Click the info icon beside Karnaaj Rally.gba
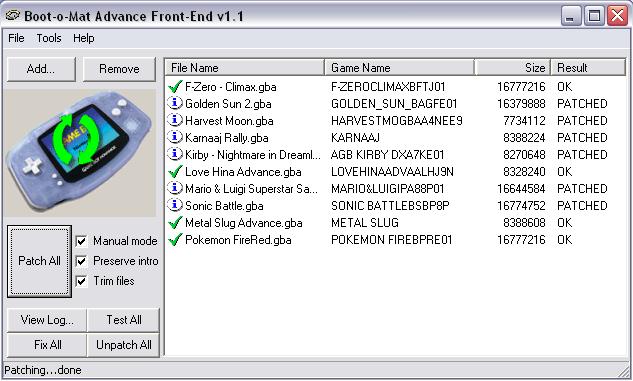 point(174,137)
